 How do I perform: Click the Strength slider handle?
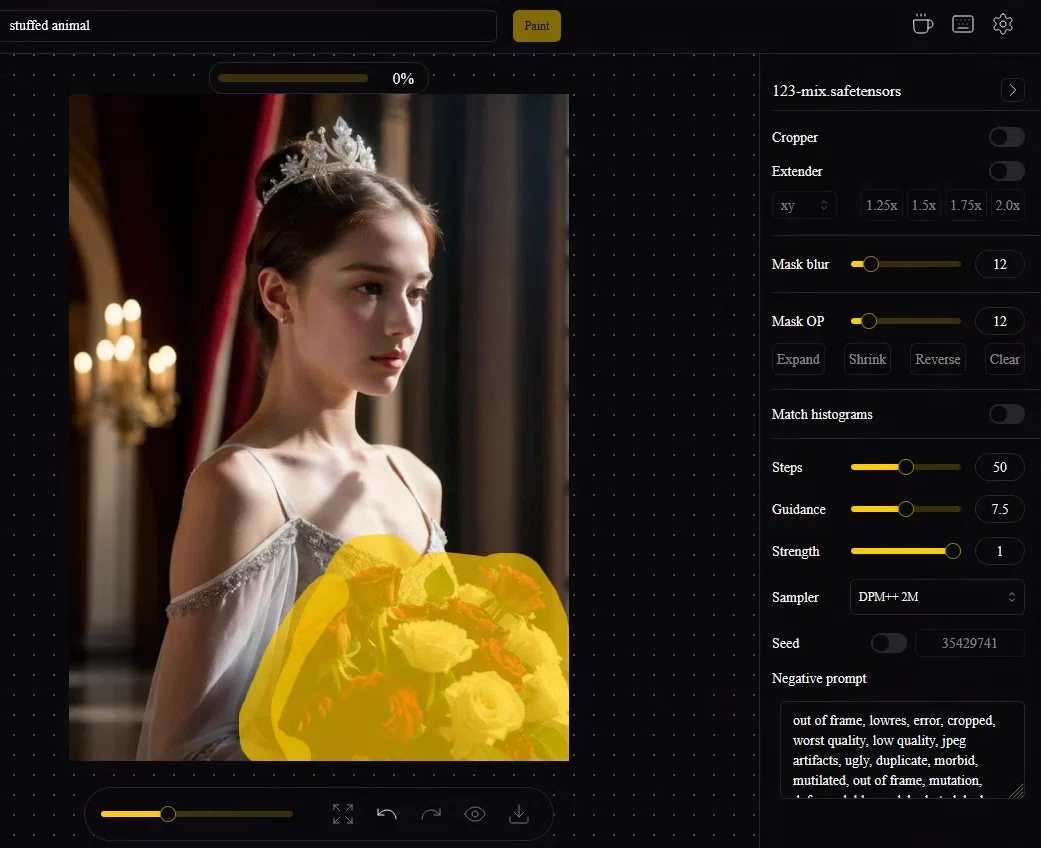[x=953, y=551]
